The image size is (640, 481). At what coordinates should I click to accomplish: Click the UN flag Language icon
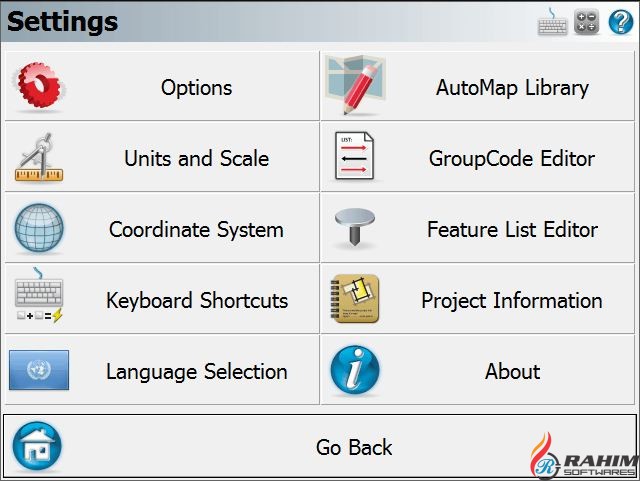pos(39,370)
